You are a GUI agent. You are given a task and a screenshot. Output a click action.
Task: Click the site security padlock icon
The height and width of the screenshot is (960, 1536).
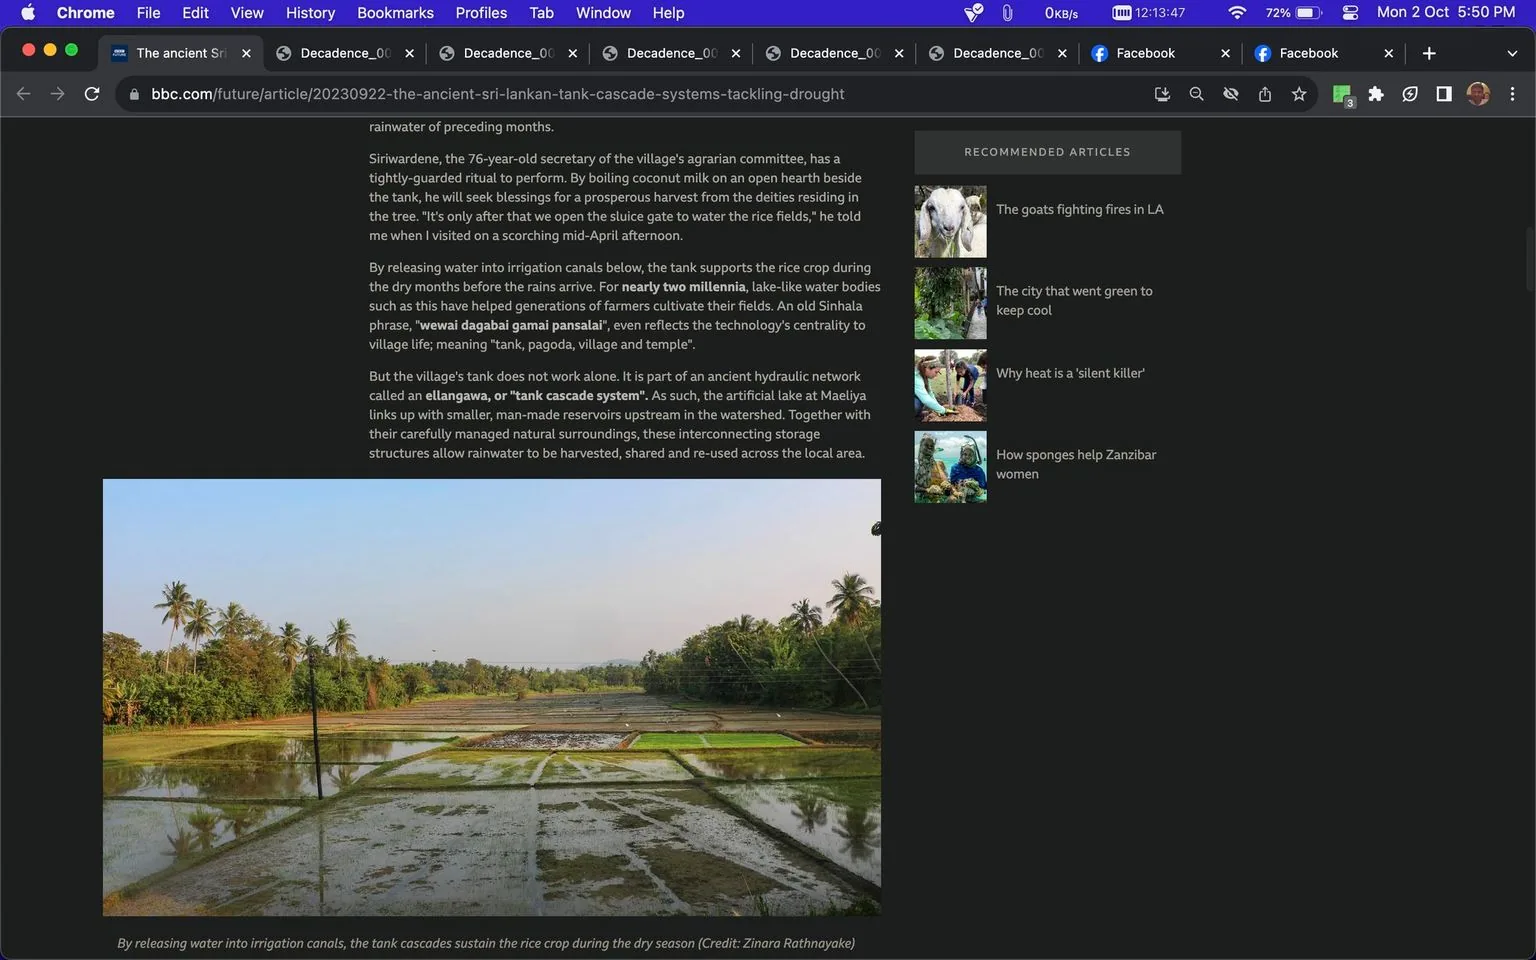(133, 93)
